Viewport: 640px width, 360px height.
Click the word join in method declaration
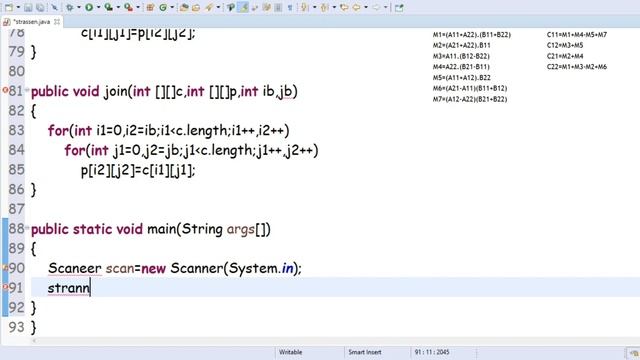pyautogui.click(x=116, y=91)
